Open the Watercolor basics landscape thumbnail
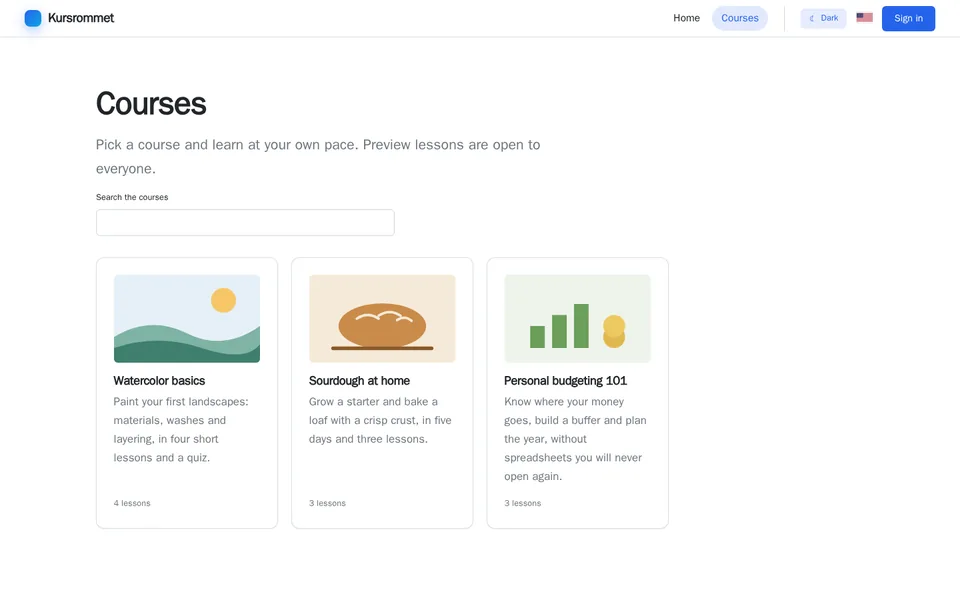The width and height of the screenshot is (960, 600). coord(187,318)
